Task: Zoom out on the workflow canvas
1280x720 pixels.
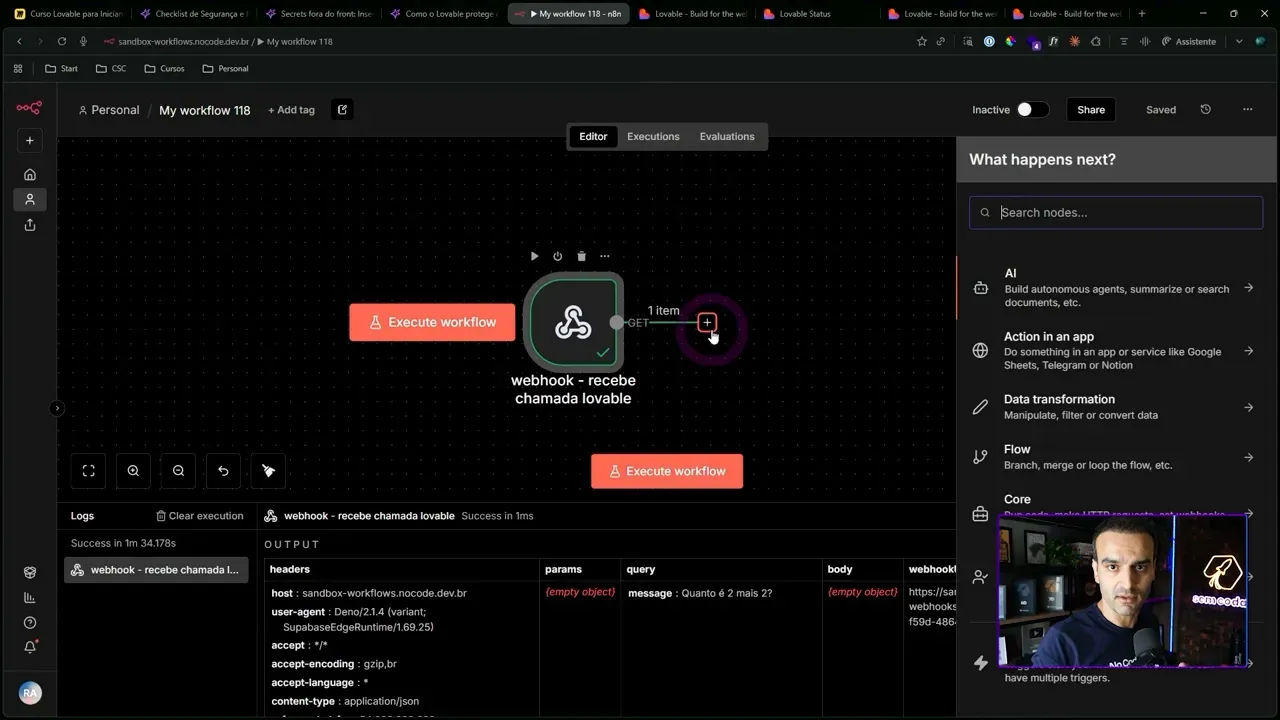Action: click(x=178, y=471)
